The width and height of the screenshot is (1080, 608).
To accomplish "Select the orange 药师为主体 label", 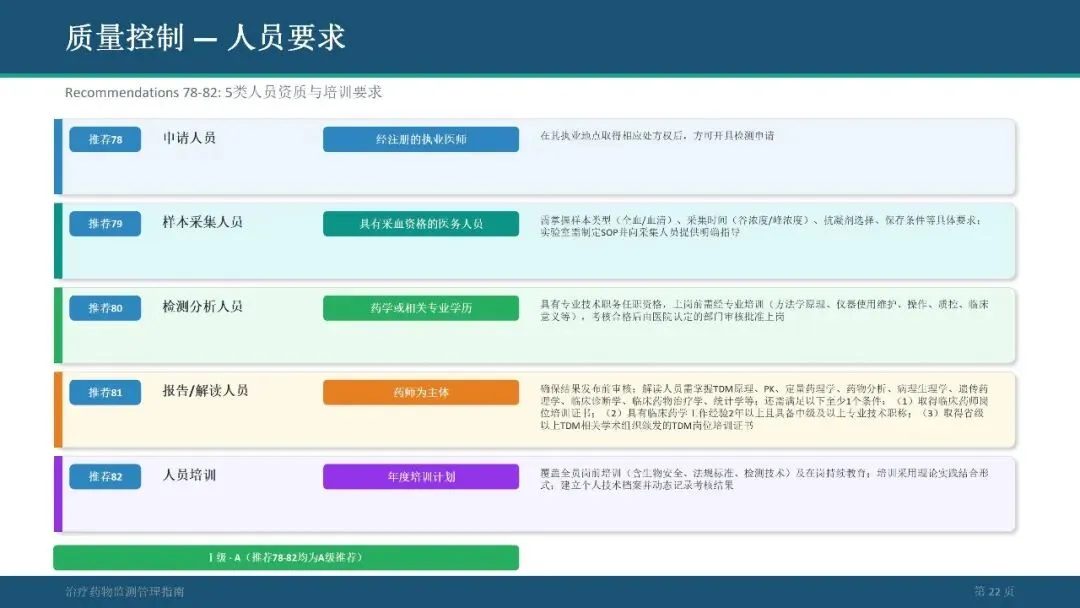I will (x=421, y=392).
